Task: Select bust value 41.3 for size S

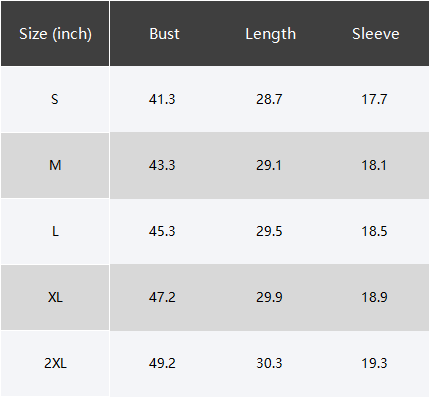Action: (x=162, y=99)
